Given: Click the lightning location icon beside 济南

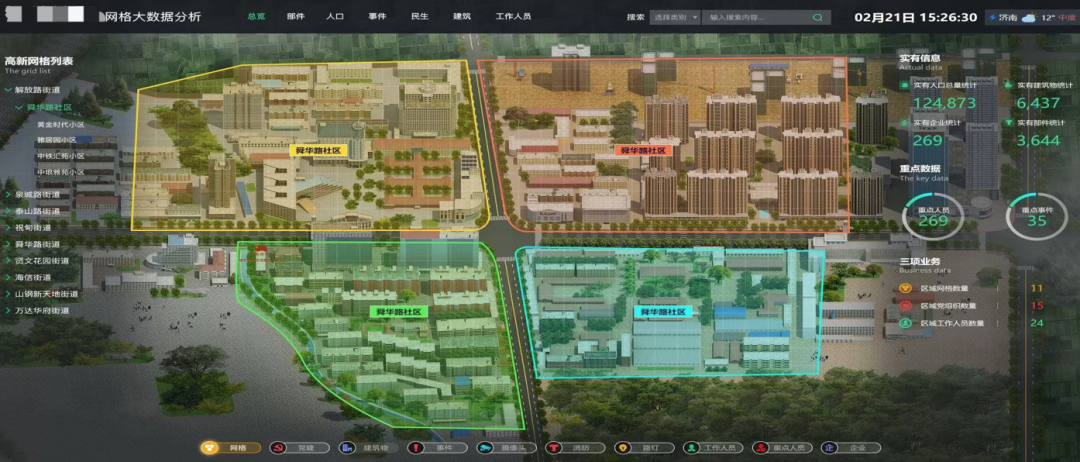Looking at the screenshot, I should (x=993, y=17).
